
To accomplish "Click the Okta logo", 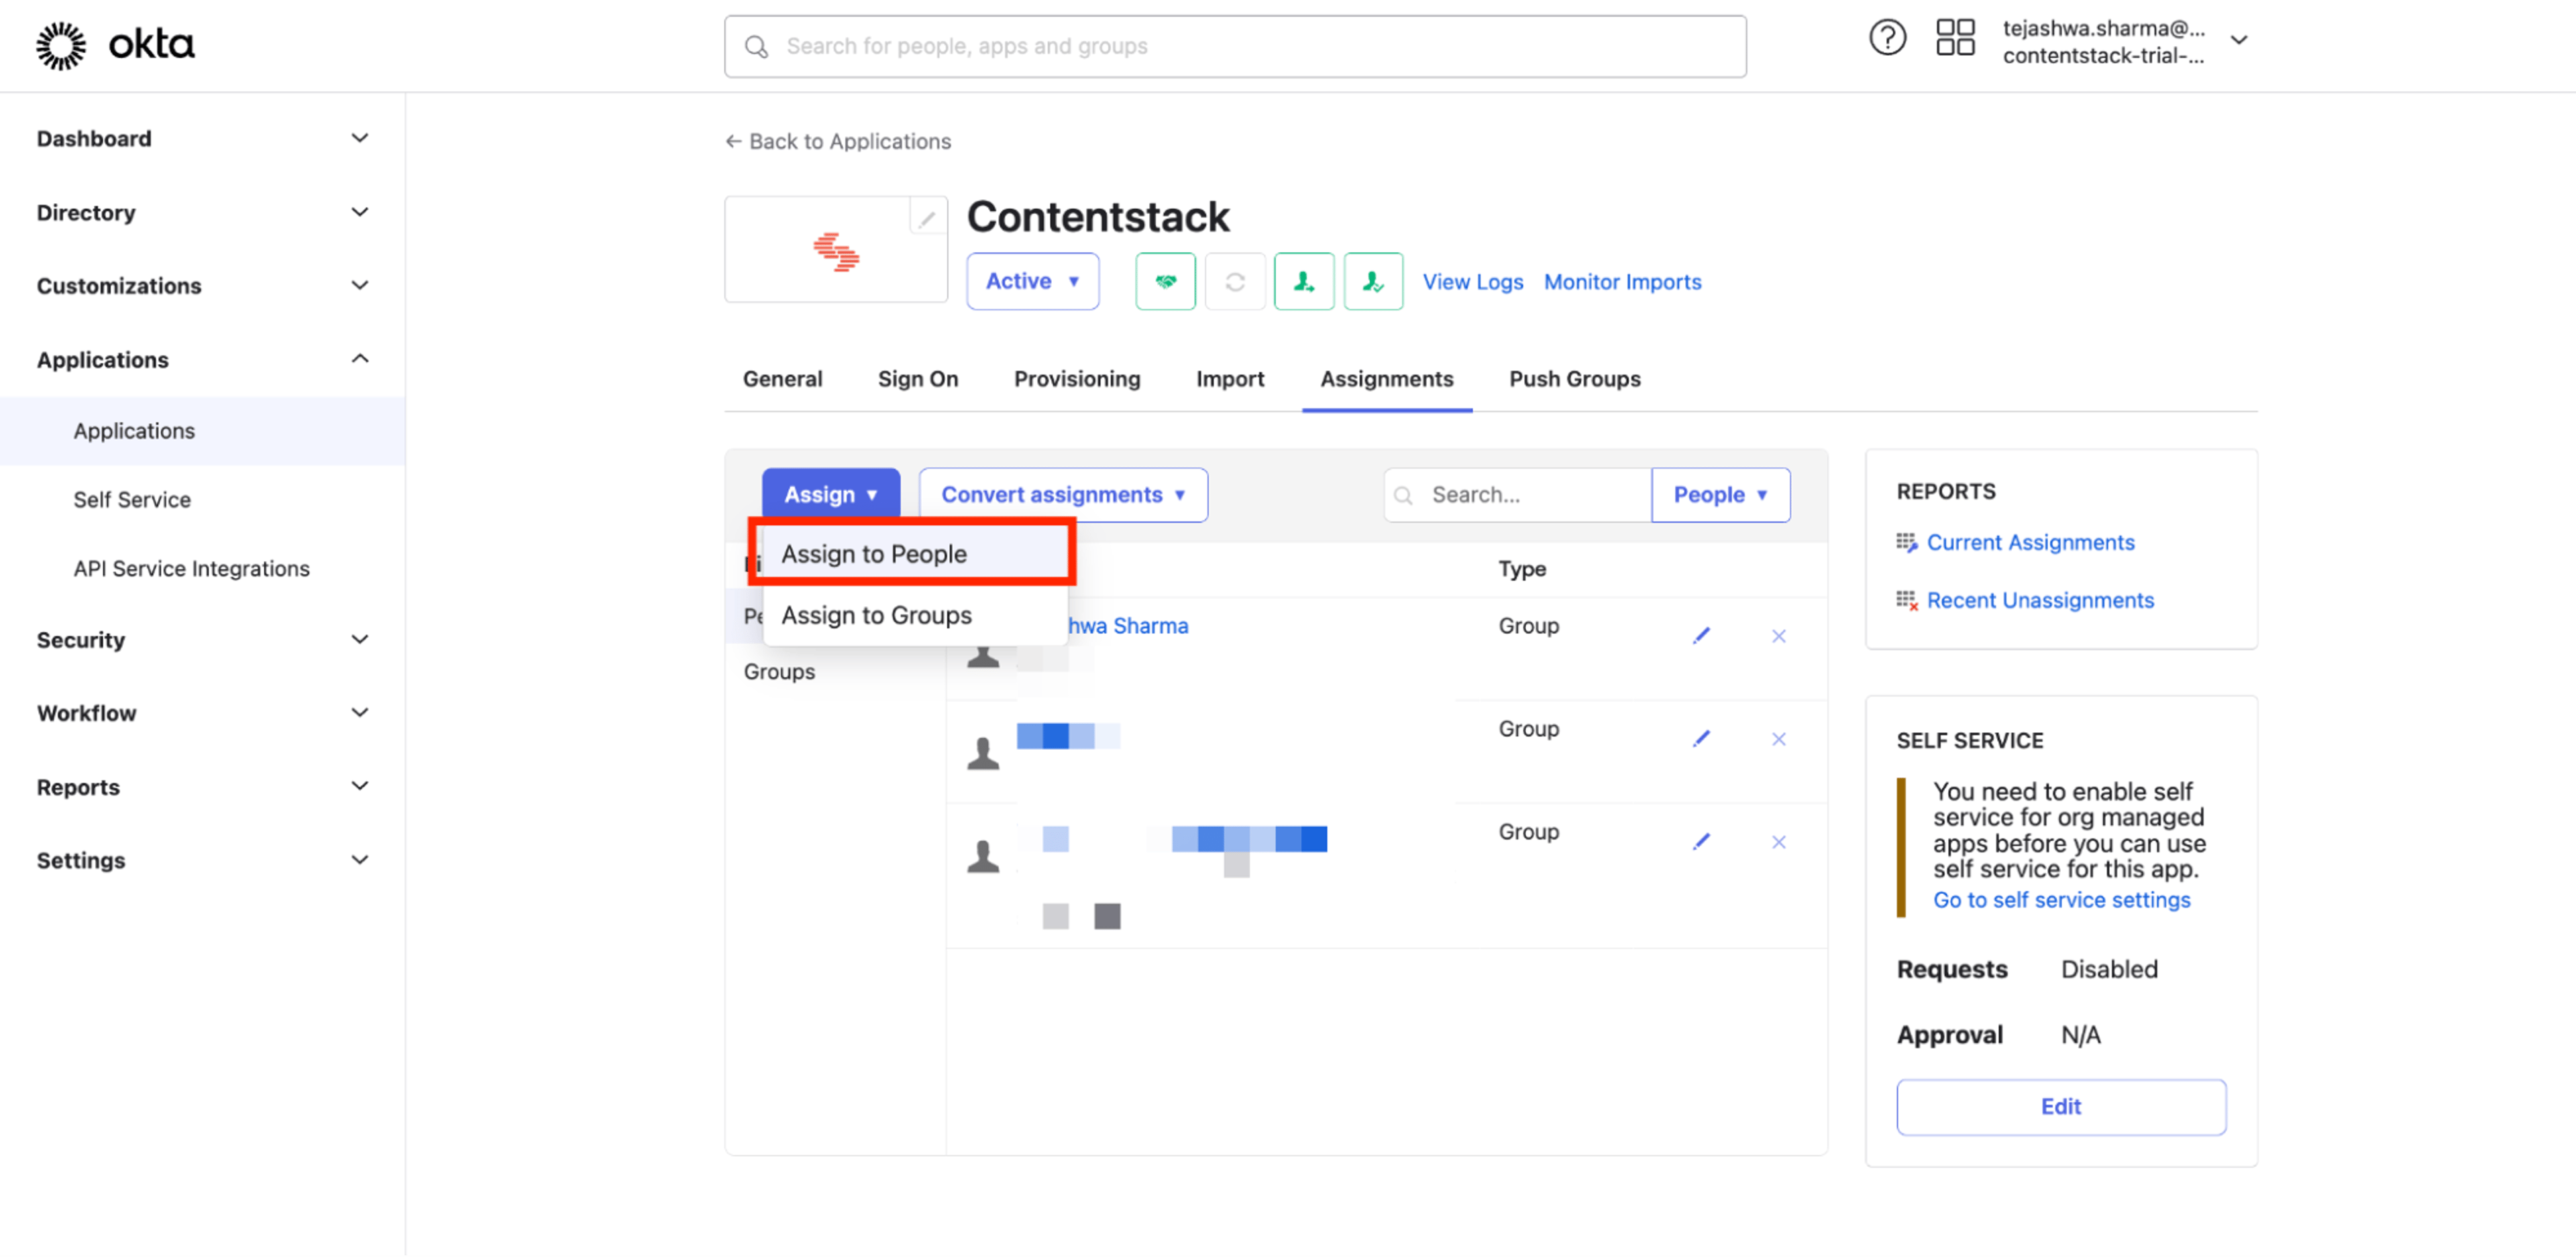I will pos(115,45).
